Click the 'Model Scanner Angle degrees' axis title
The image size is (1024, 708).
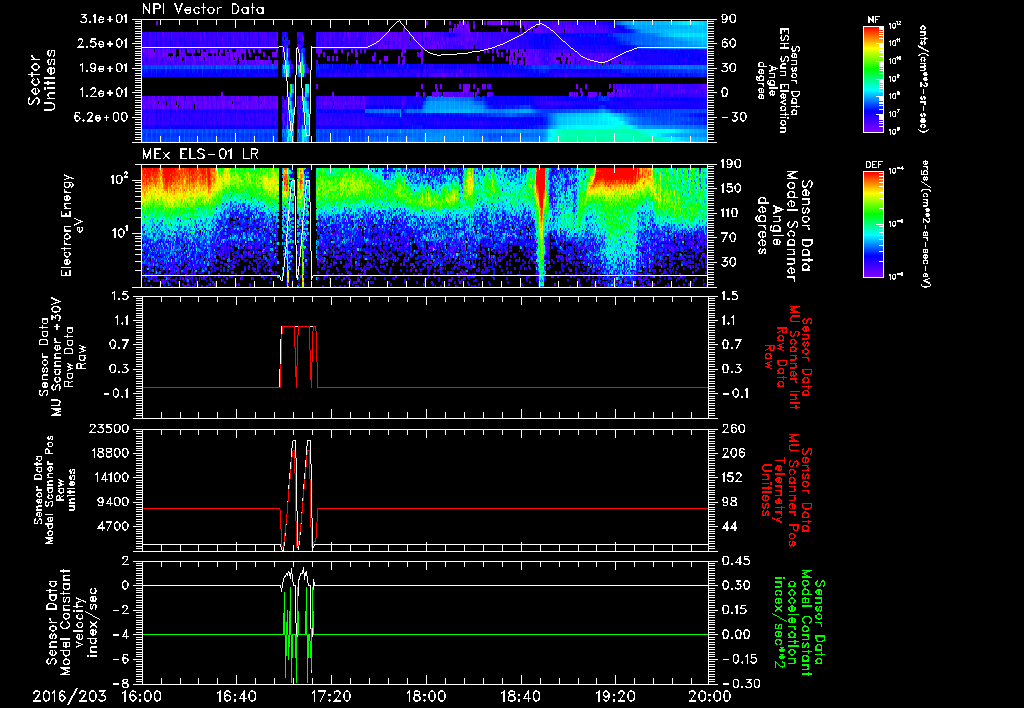click(784, 226)
